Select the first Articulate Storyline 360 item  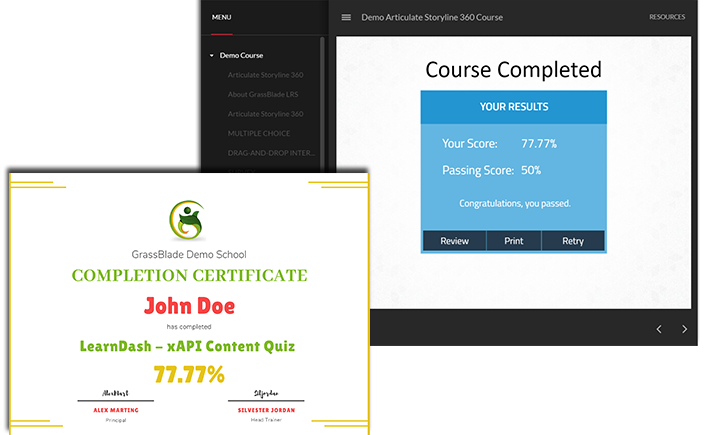pos(265,75)
